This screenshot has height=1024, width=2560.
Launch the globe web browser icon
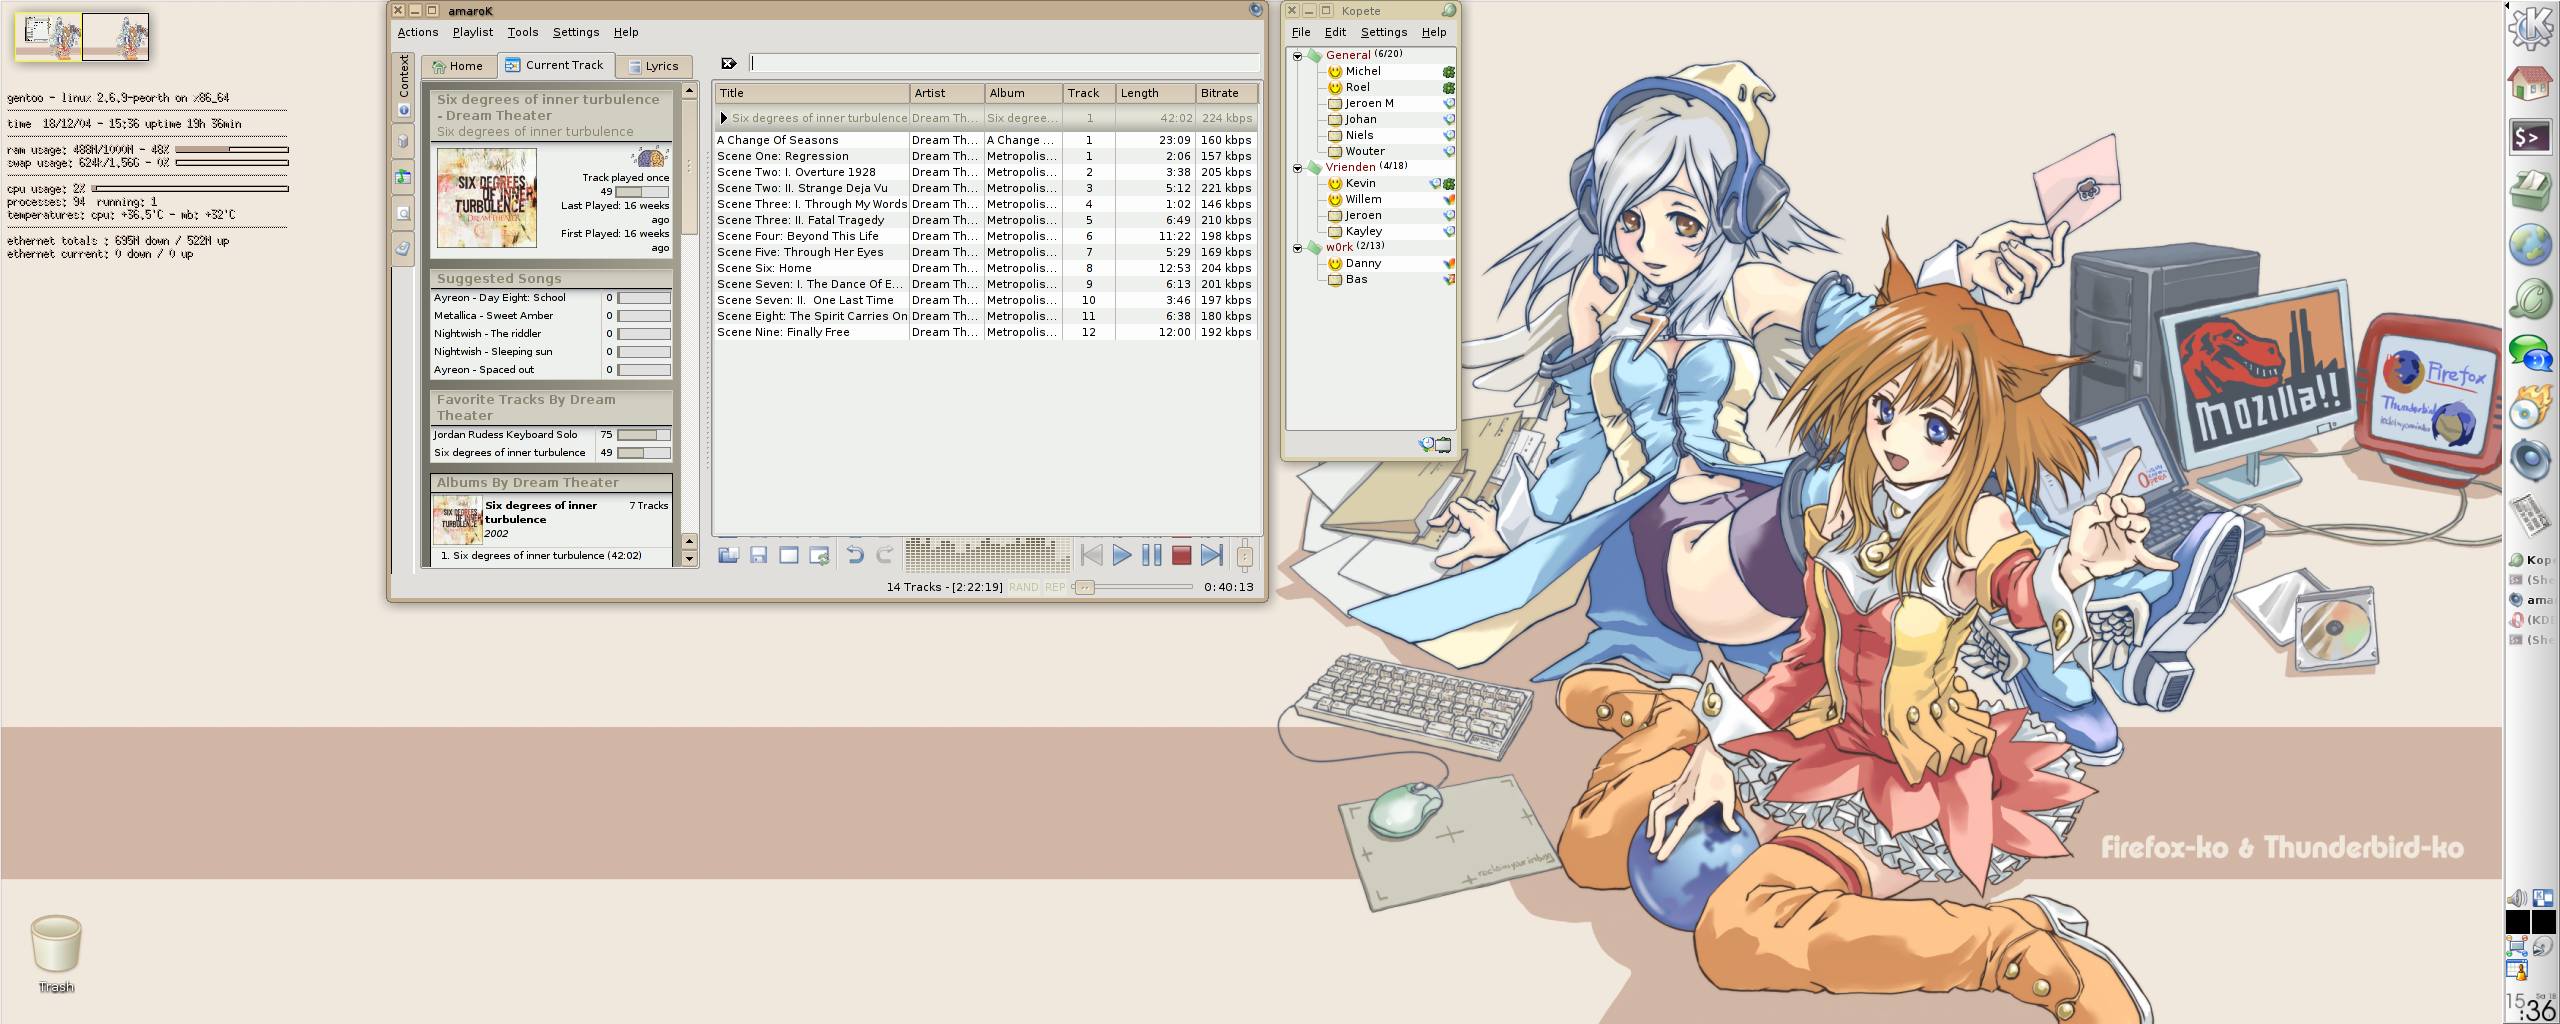(x=2531, y=244)
